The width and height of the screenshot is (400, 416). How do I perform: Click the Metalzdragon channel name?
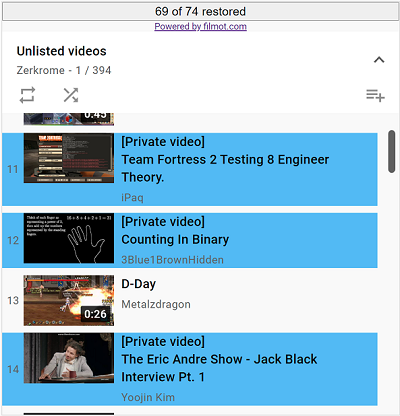tap(156, 304)
